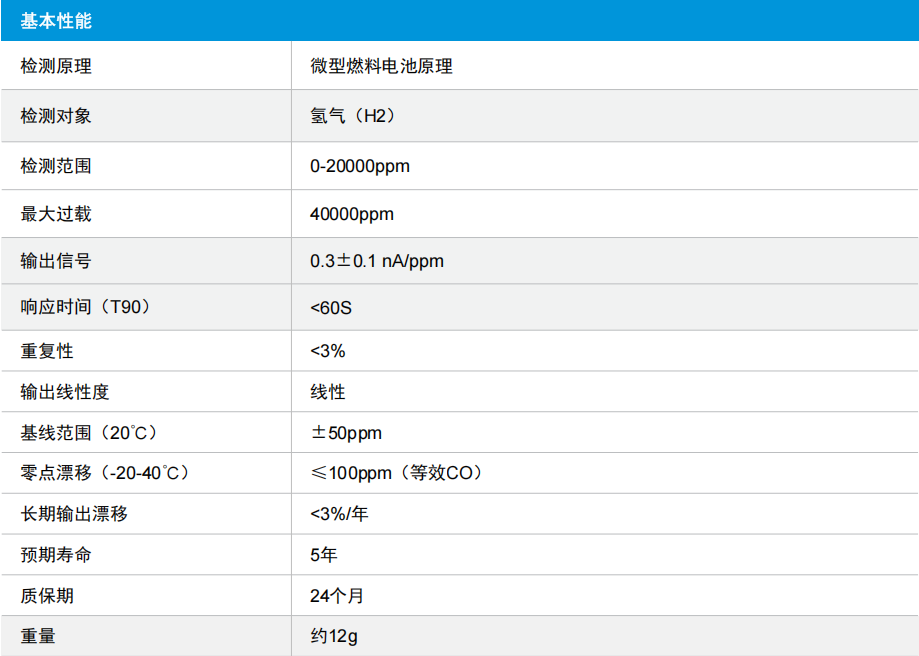
Task: Click the 最大过载 label
Action: (56, 214)
